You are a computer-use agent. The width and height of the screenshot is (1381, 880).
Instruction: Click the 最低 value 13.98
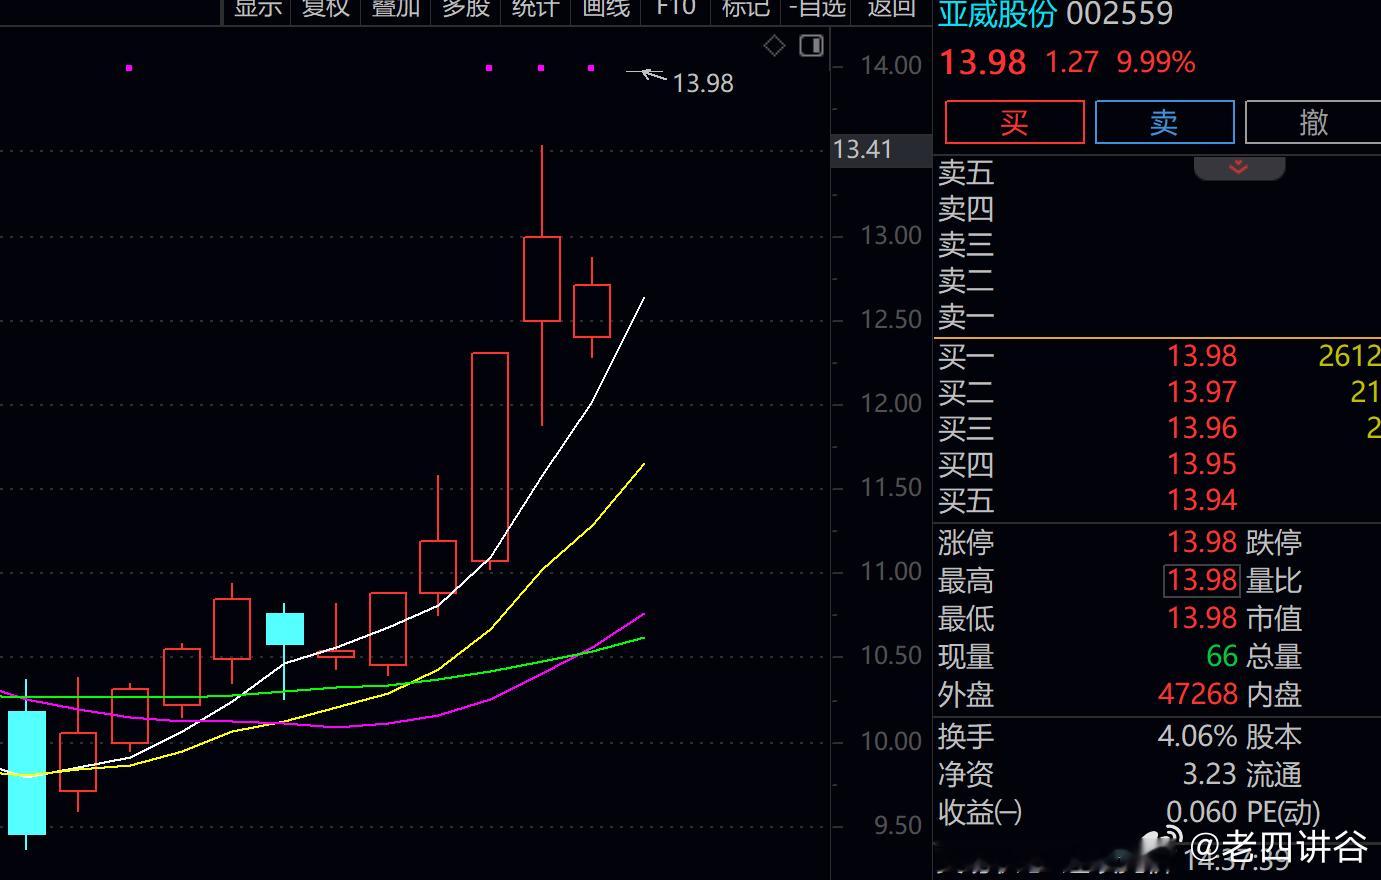(1202, 618)
